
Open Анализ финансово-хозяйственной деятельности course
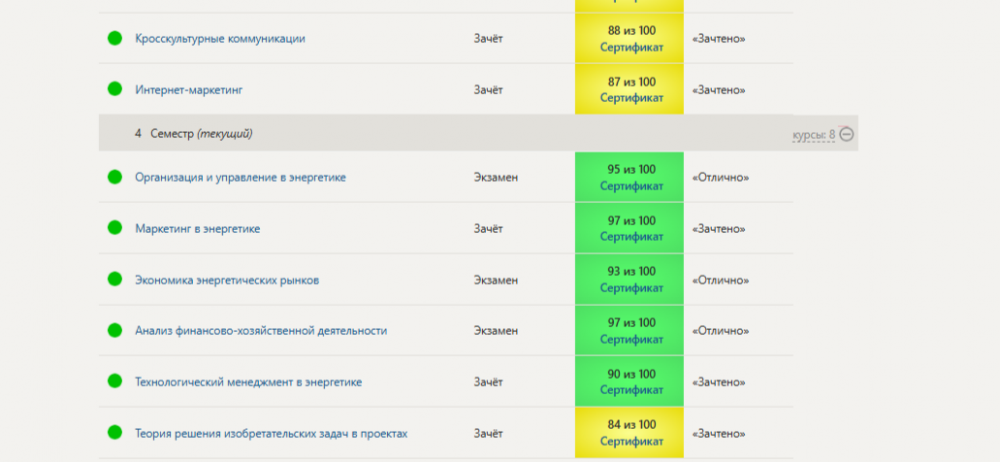pos(261,331)
